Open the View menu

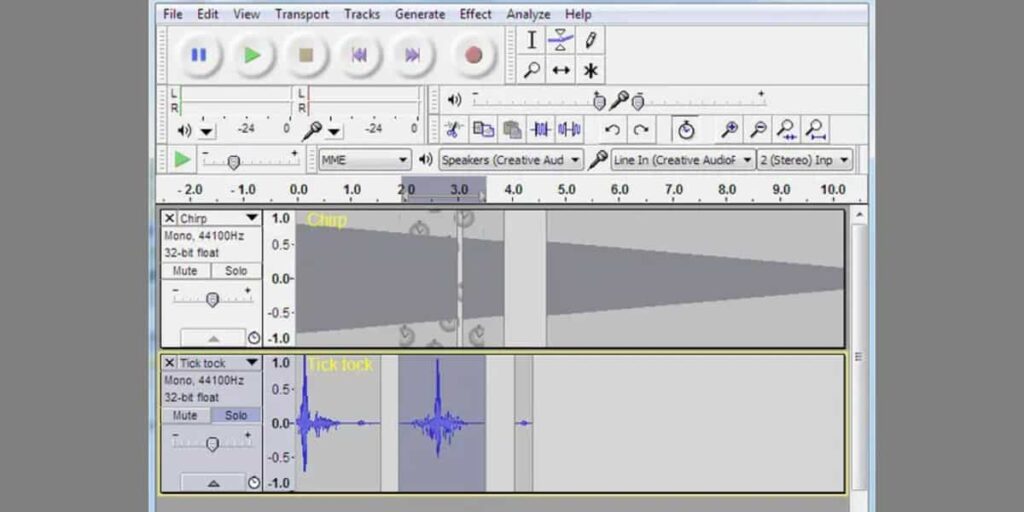click(x=246, y=14)
